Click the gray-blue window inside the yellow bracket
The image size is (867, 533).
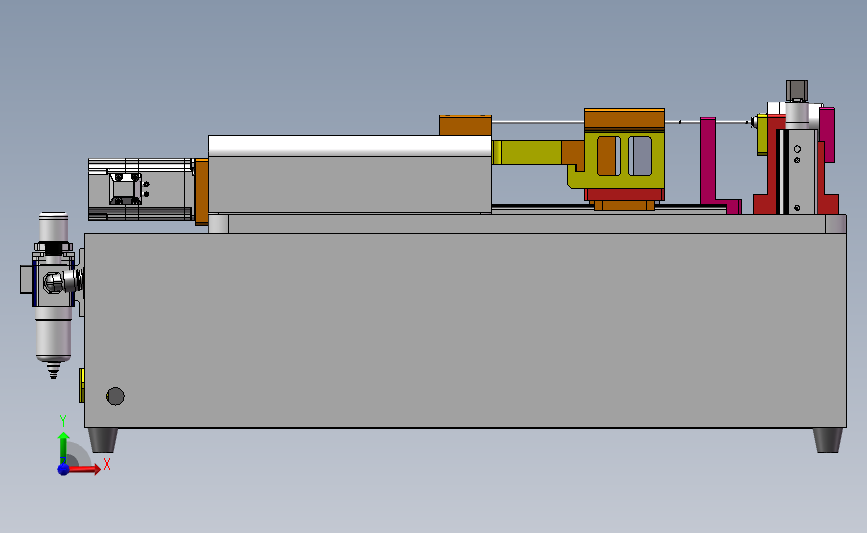point(640,156)
